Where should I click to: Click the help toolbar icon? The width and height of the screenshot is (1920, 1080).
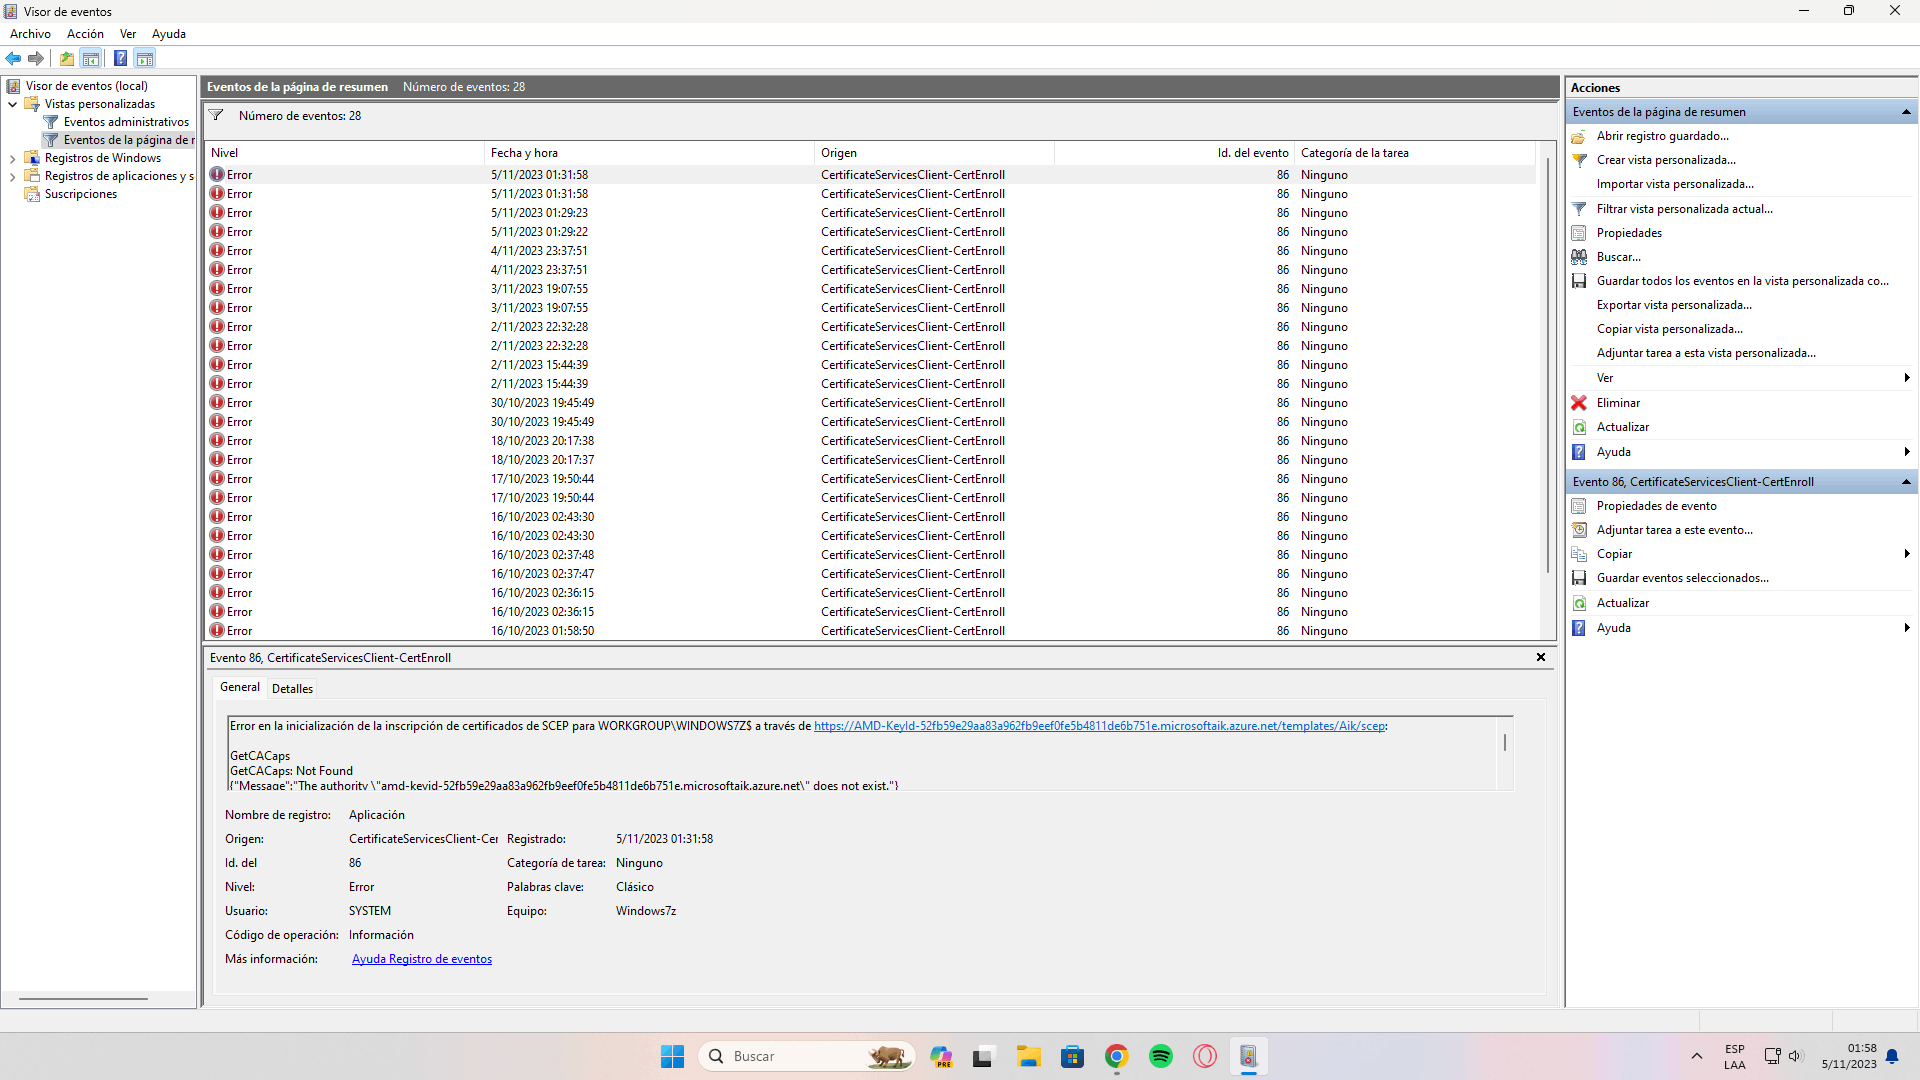point(120,58)
